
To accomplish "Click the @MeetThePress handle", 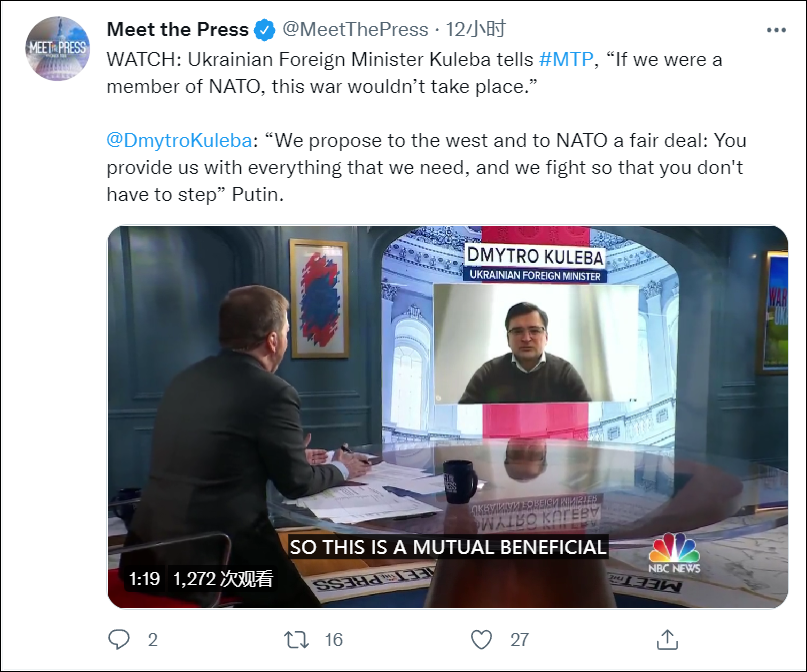I will pyautogui.click(x=356, y=30).
